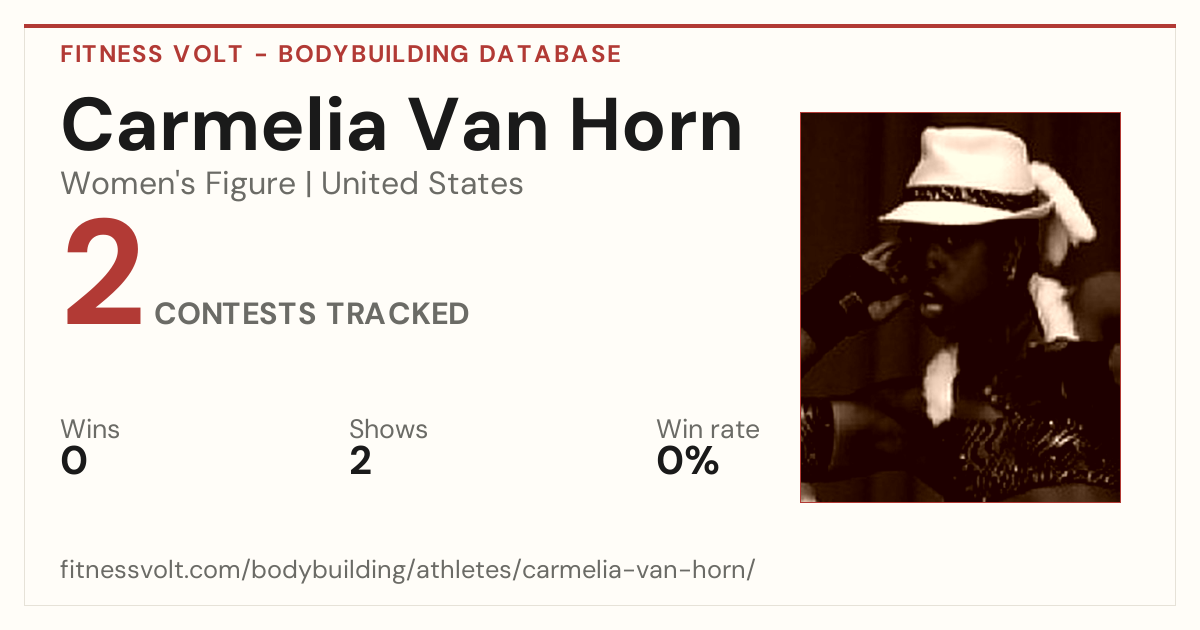
Task: Click the Contests Tracked label
Action: coord(312,314)
